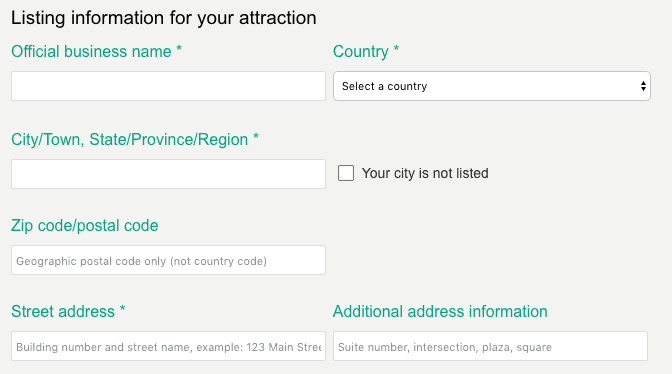672x374 pixels.
Task: Click the asterisk after State/Province/Region
Action: click(256, 137)
